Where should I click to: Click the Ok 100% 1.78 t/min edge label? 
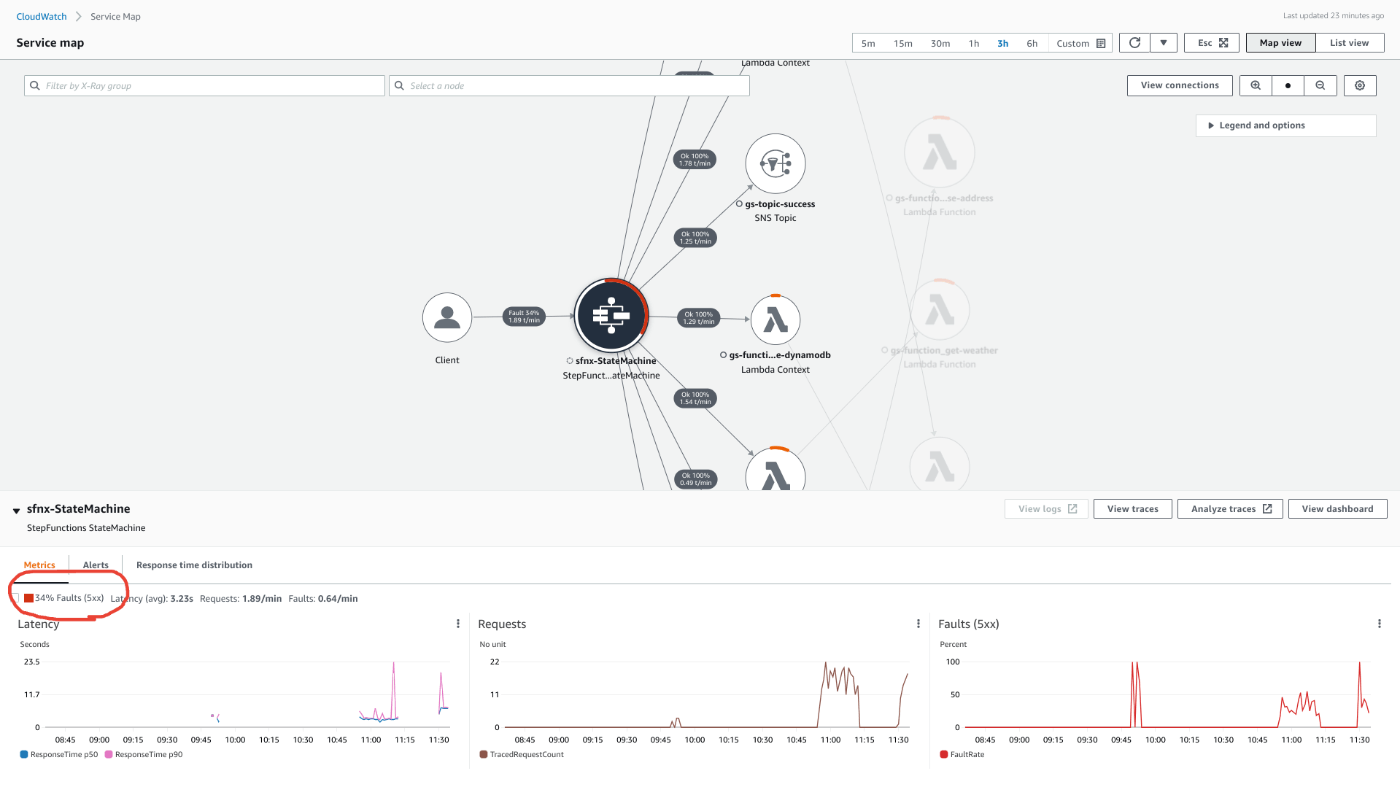coord(694,160)
